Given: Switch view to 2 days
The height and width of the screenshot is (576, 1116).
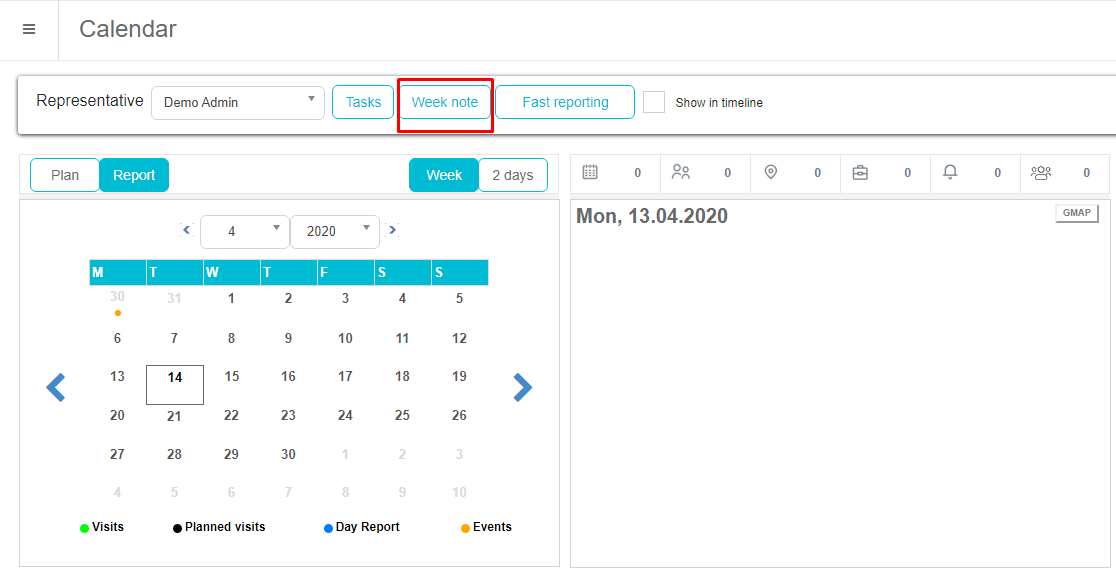Looking at the screenshot, I should pos(512,175).
